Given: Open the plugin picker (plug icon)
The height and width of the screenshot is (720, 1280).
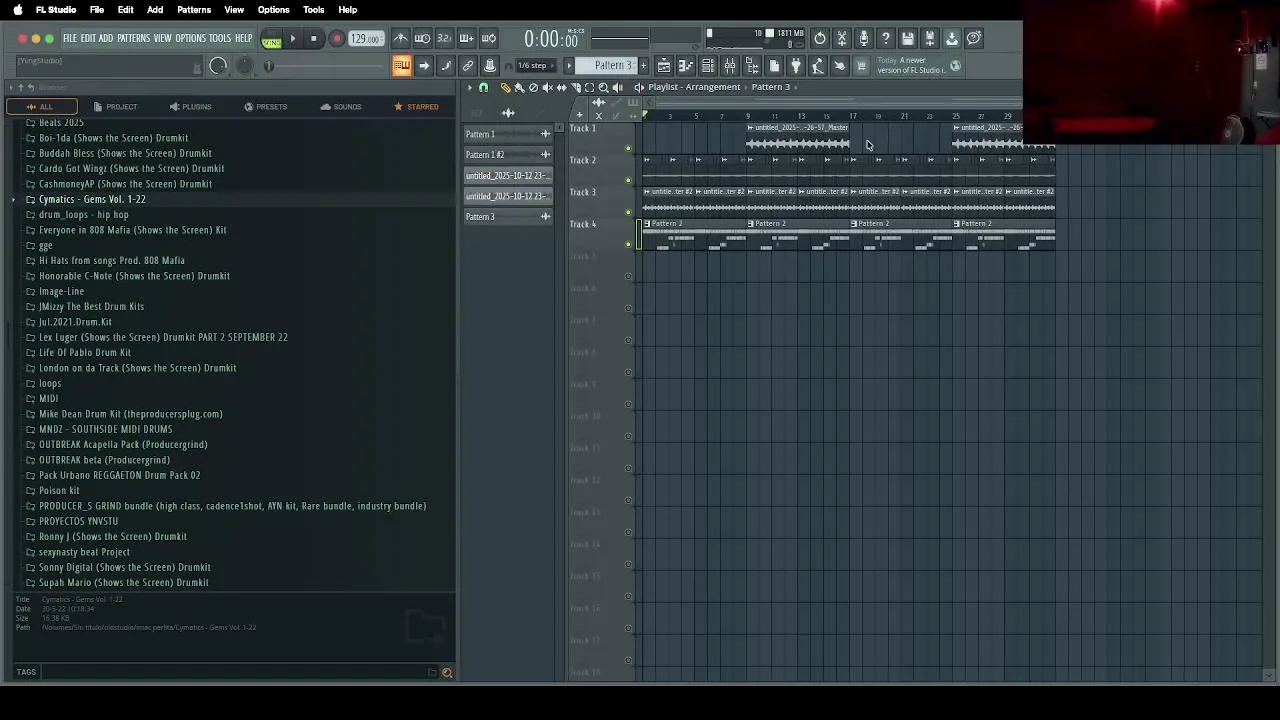Looking at the screenshot, I should pos(796,66).
